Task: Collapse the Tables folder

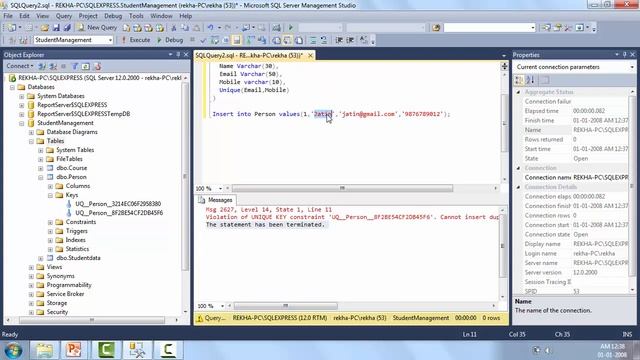Action: click(31, 141)
